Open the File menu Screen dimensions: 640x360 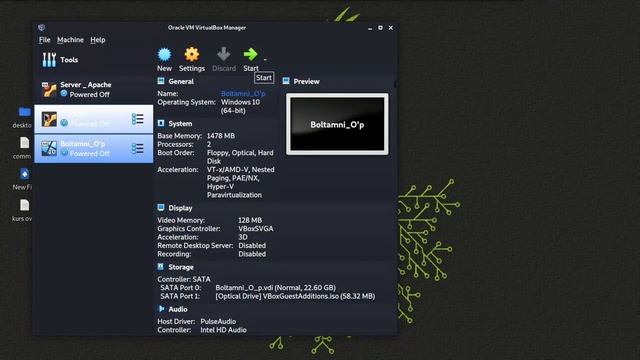(44, 40)
